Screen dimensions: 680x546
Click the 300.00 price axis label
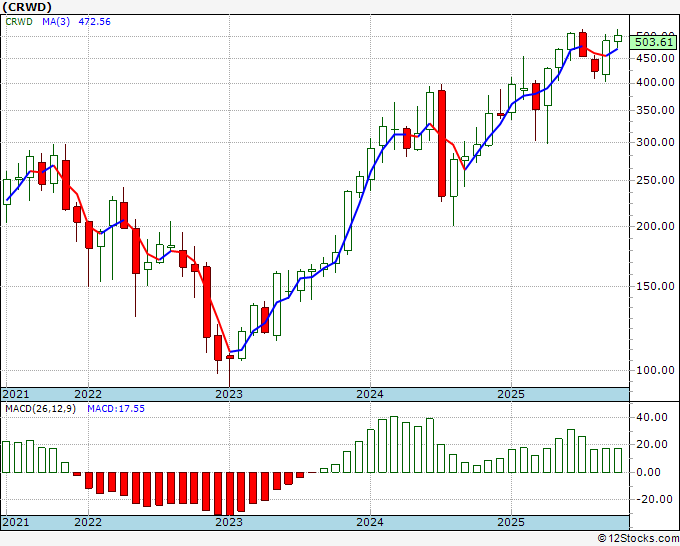(x=657, y=142)
